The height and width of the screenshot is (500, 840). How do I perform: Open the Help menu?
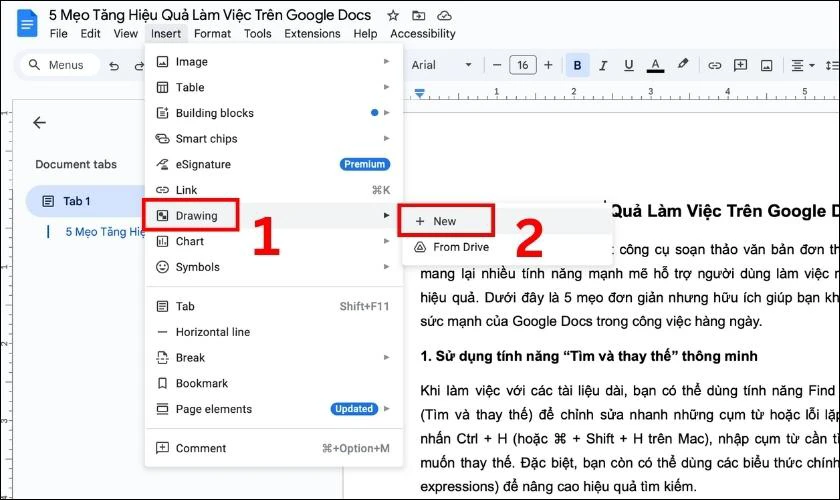pyautogui.click(x=365, y=34)
